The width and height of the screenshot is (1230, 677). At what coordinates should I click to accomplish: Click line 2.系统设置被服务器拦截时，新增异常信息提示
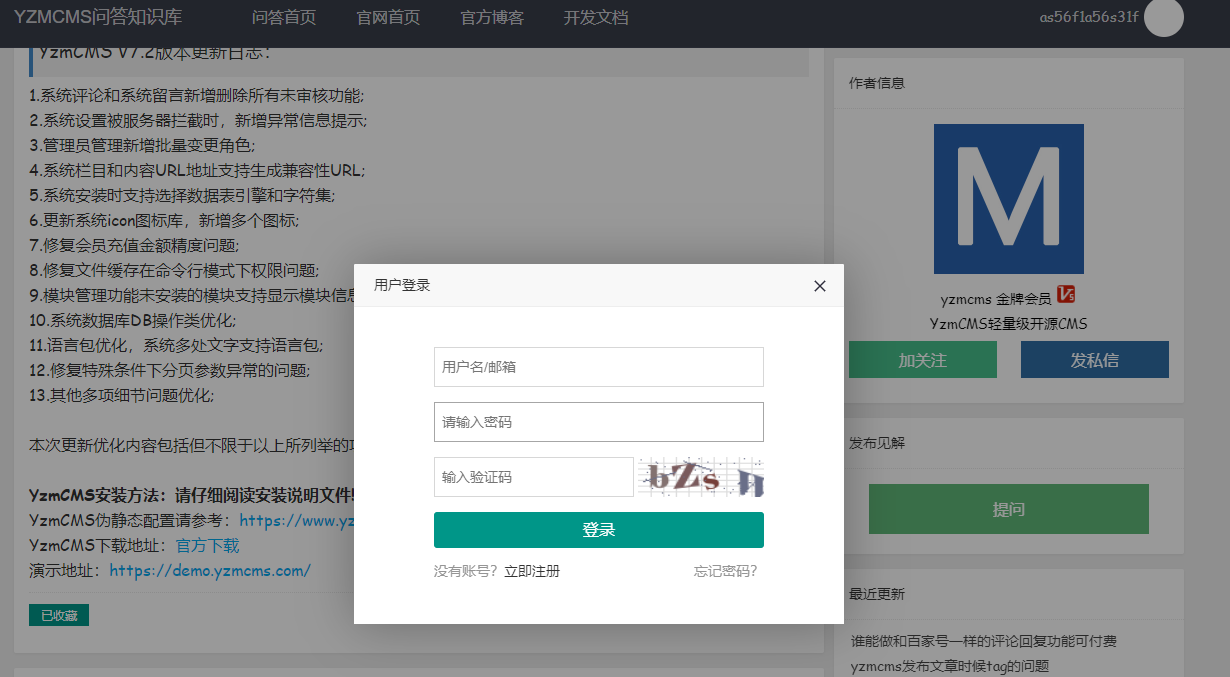[198, 121]
